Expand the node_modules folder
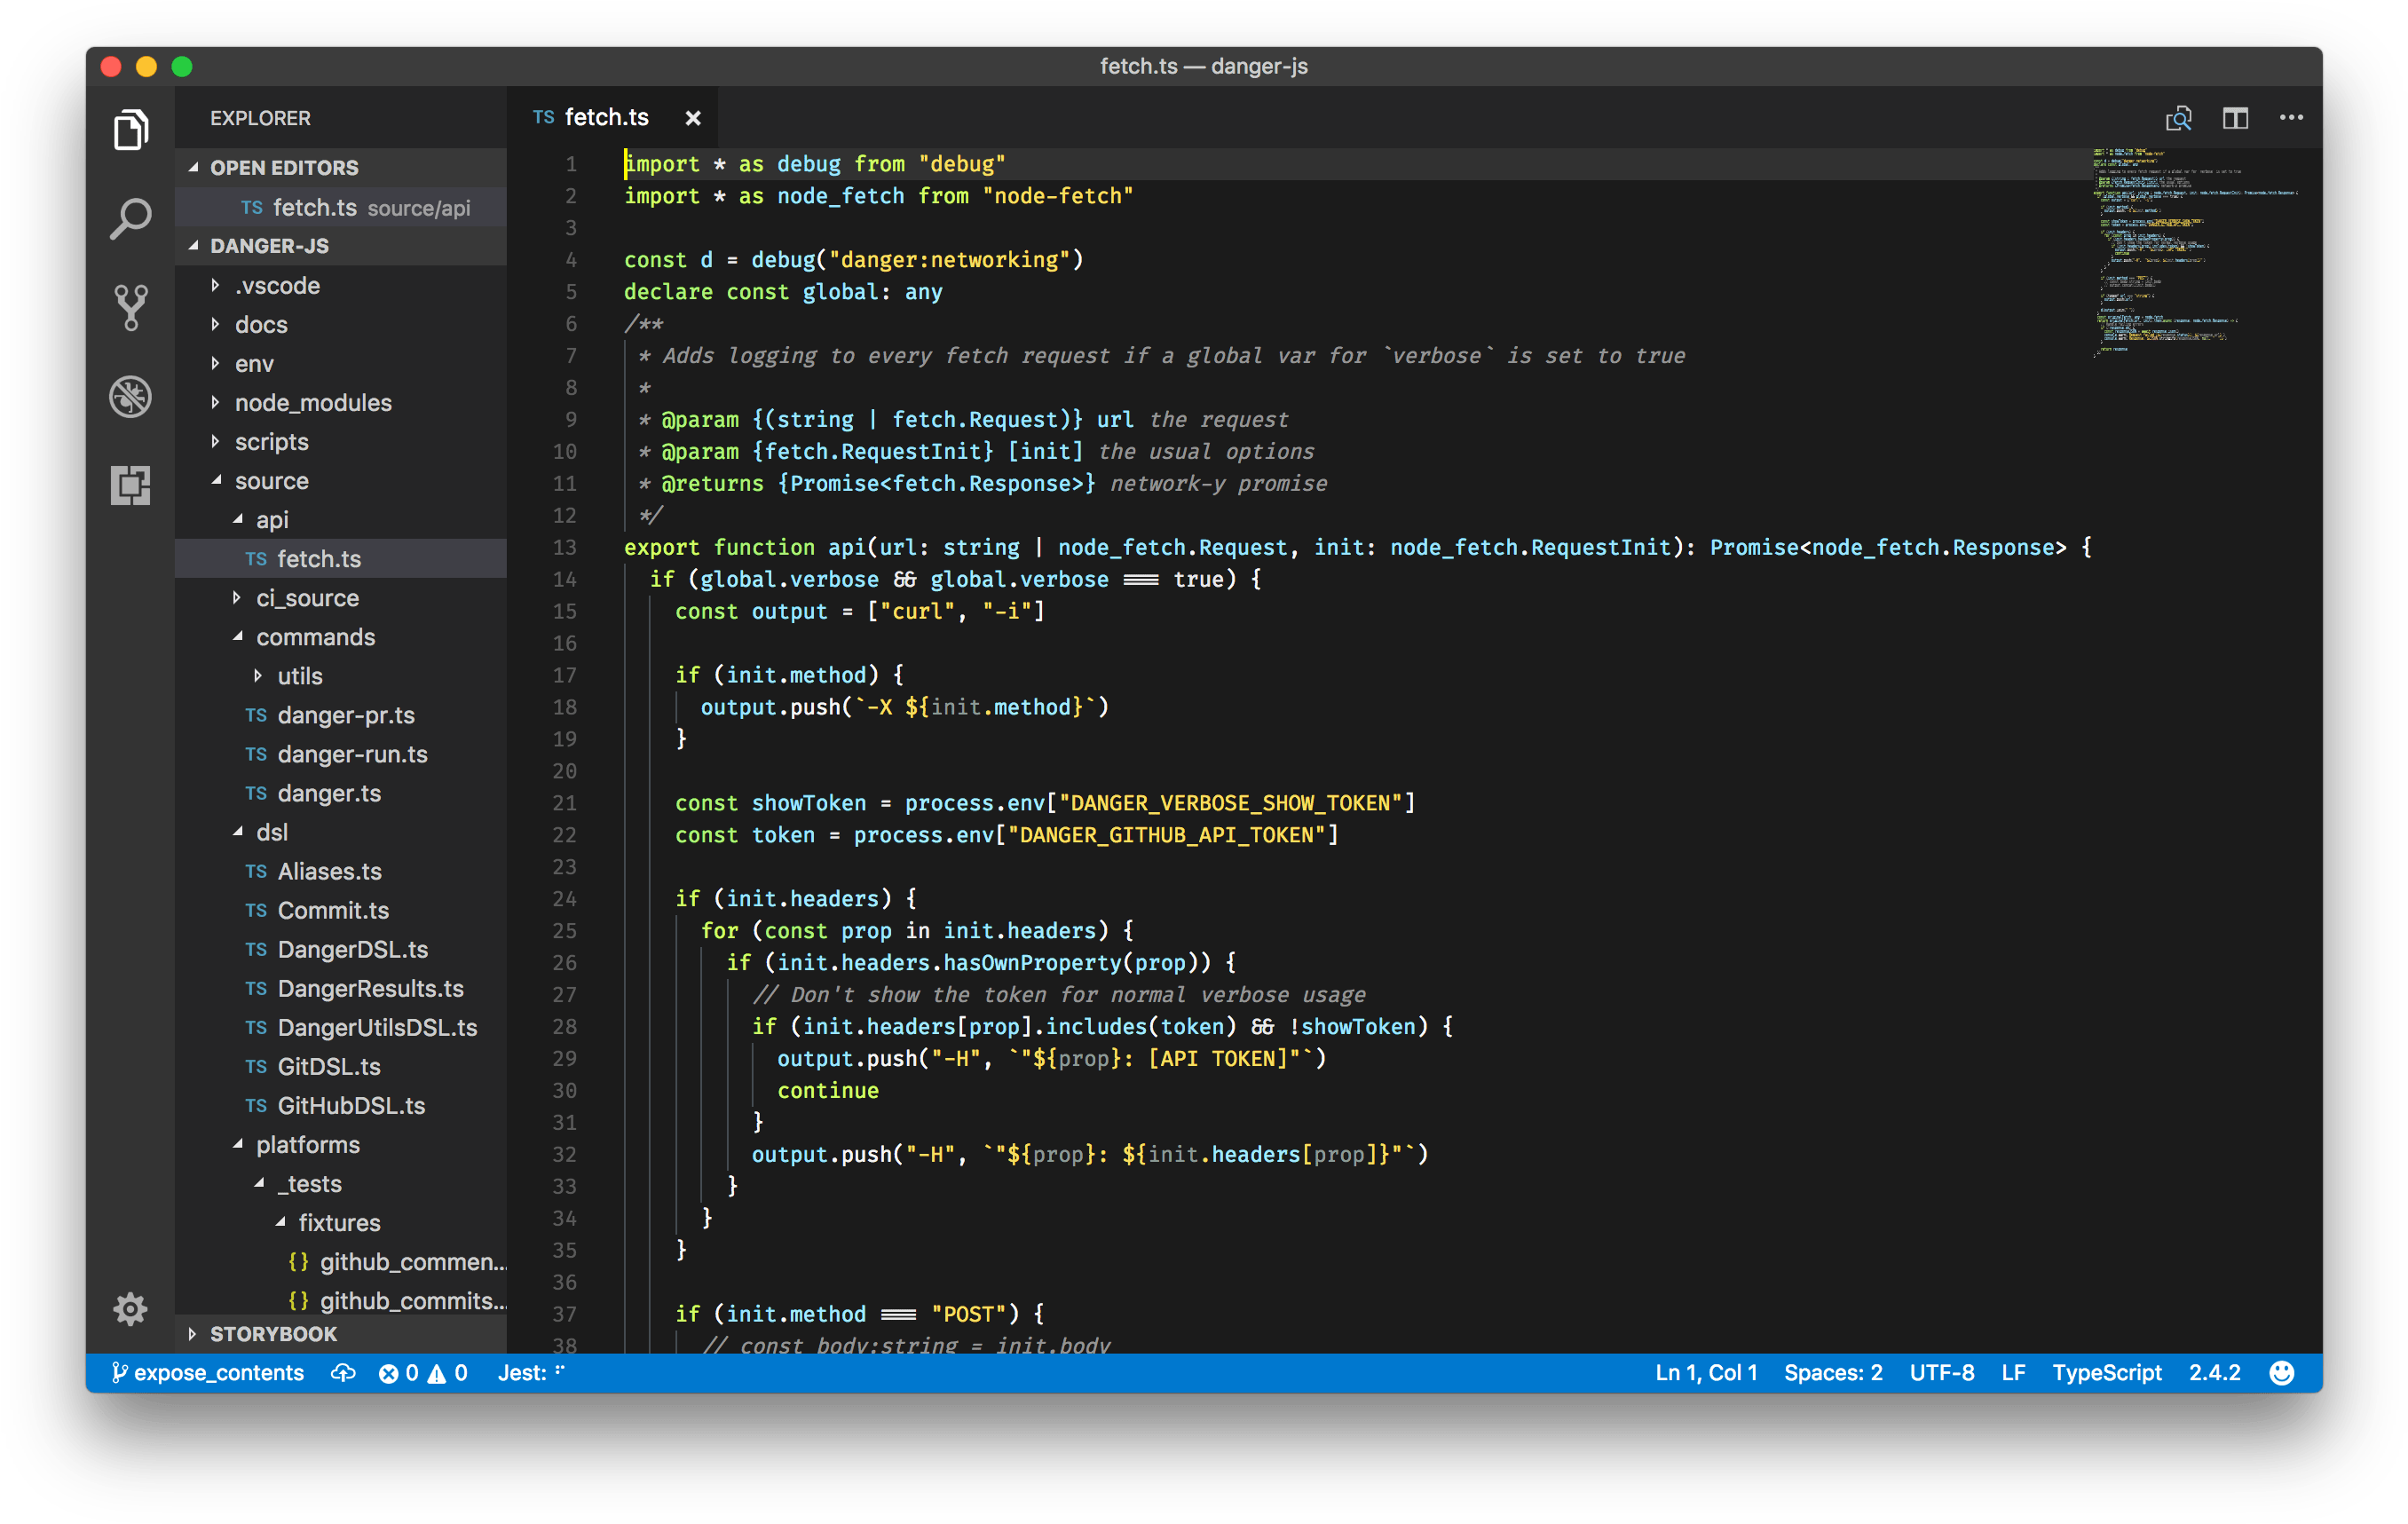This screenshot has width=2408, height=1524. [x=341, y=402]
